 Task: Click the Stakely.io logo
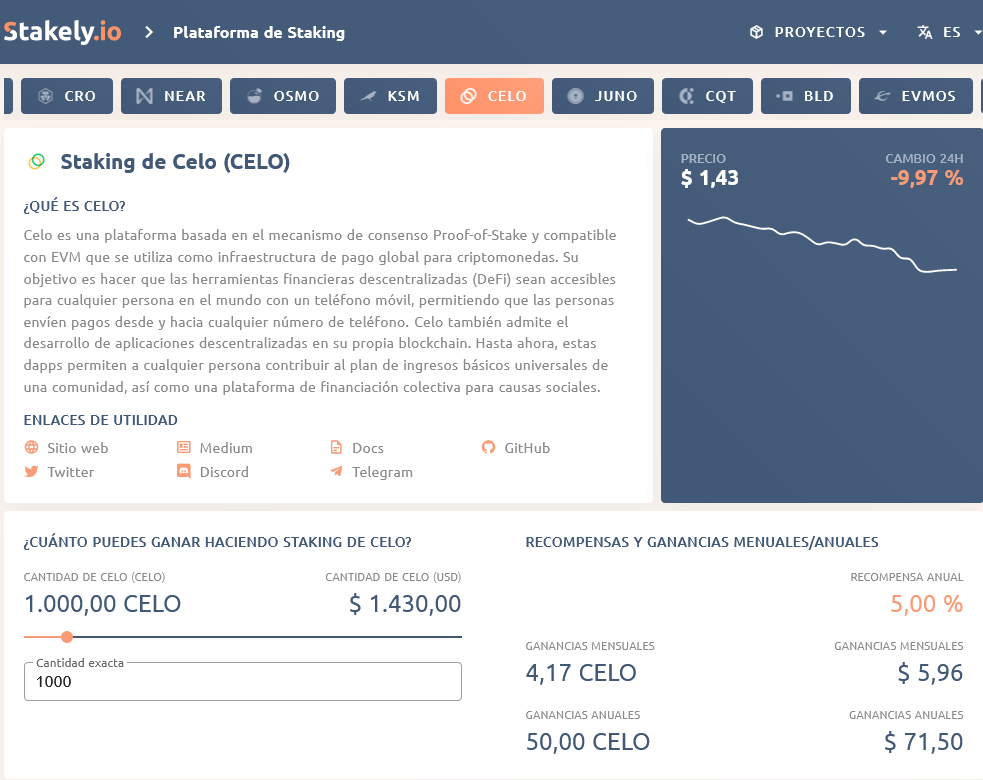(x=62, y=30)
